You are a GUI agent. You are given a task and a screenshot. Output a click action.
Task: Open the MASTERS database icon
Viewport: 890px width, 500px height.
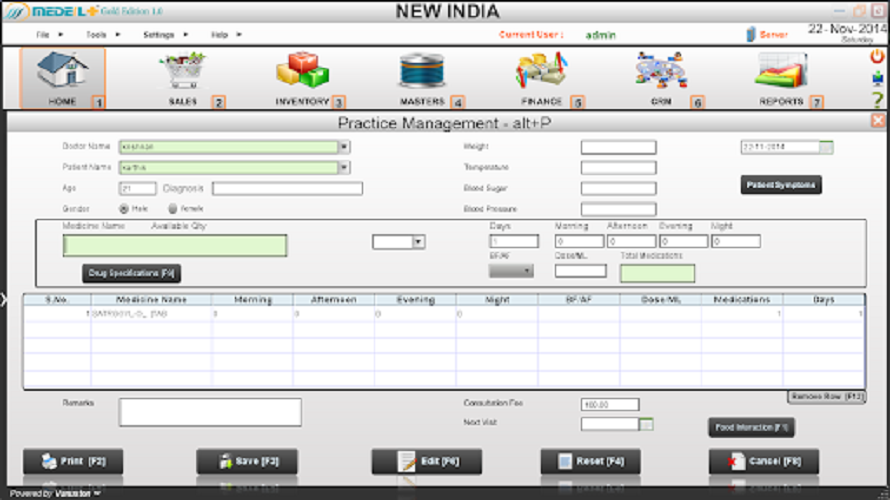click(x=422, y=70)
